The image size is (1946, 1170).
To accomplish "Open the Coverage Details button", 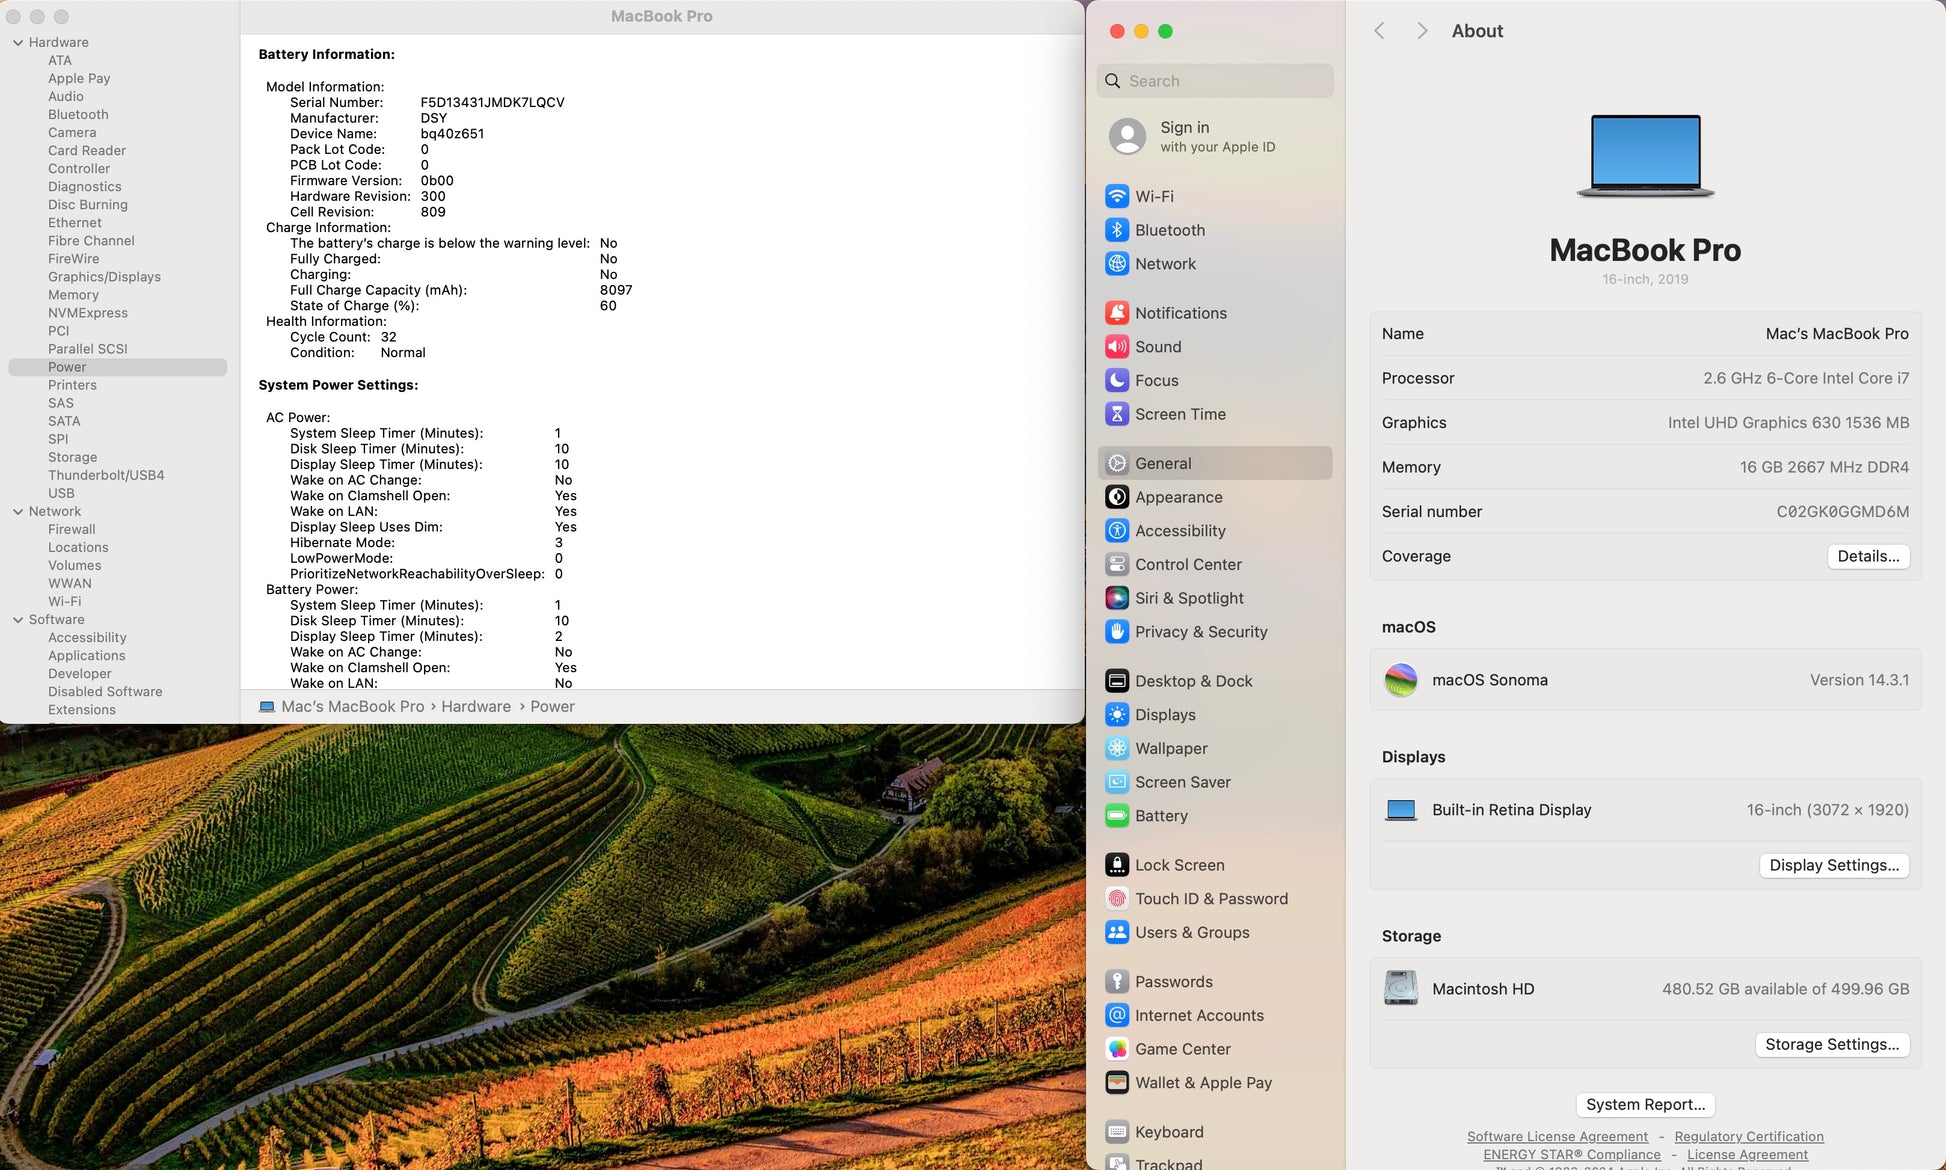I will pos(1867,556).
